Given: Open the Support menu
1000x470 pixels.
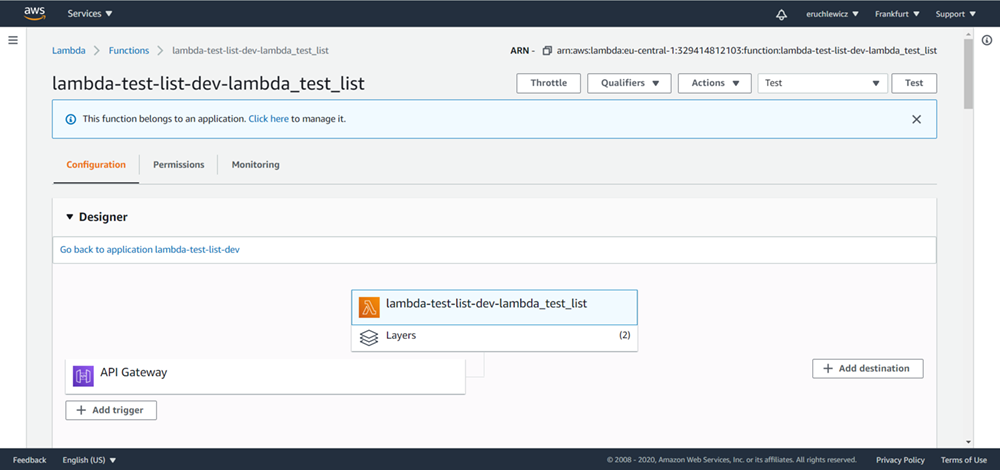Looking at the screenshot, I should (955, 14).
